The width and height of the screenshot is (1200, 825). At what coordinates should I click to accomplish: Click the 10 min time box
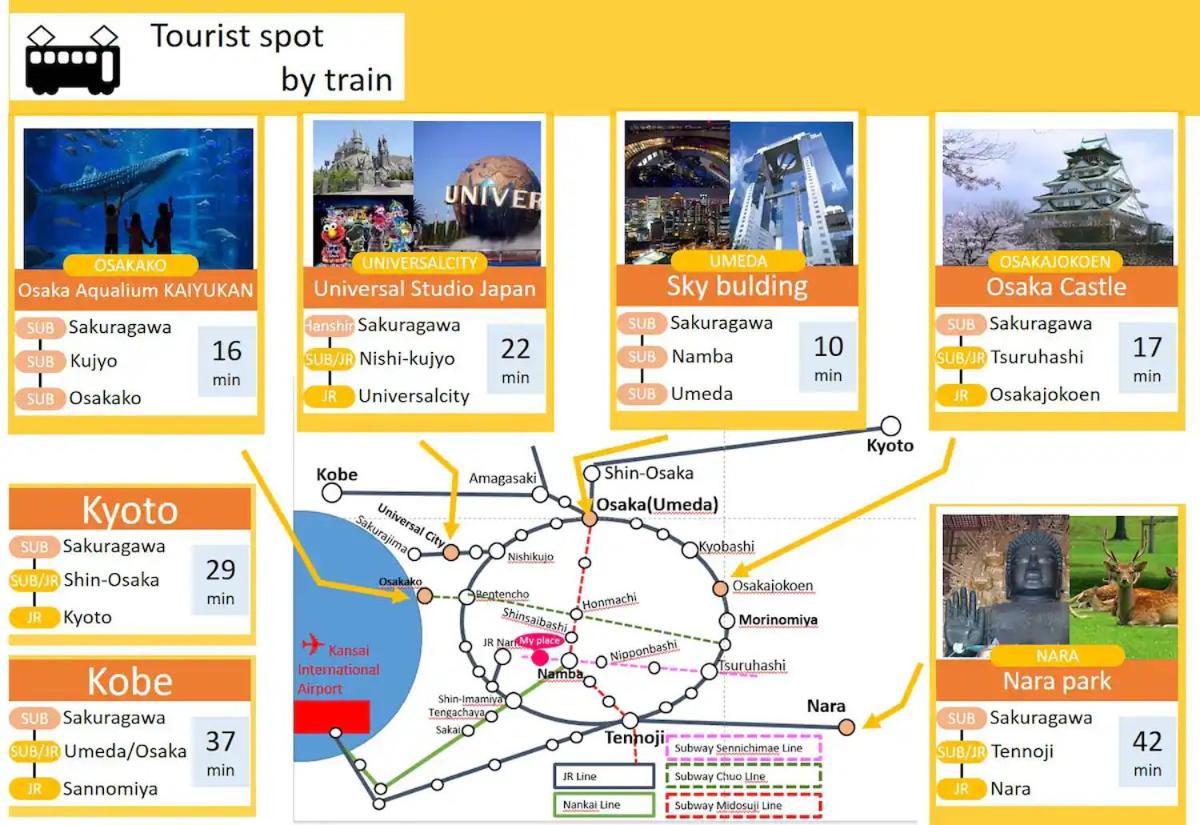(828, 357)
